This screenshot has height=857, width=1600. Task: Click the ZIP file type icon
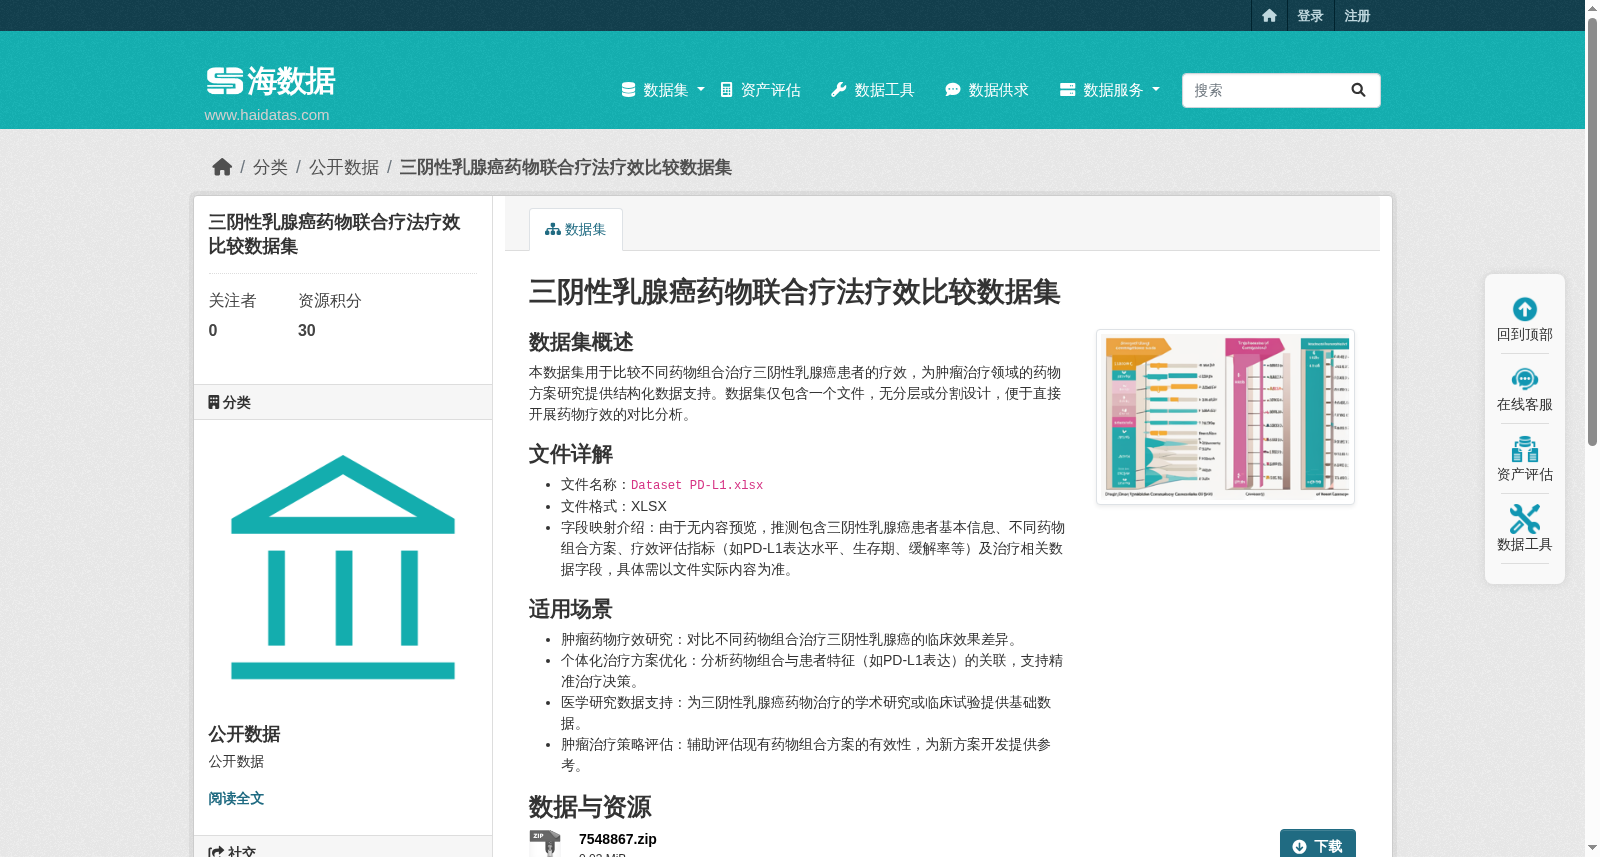point(545,843)
